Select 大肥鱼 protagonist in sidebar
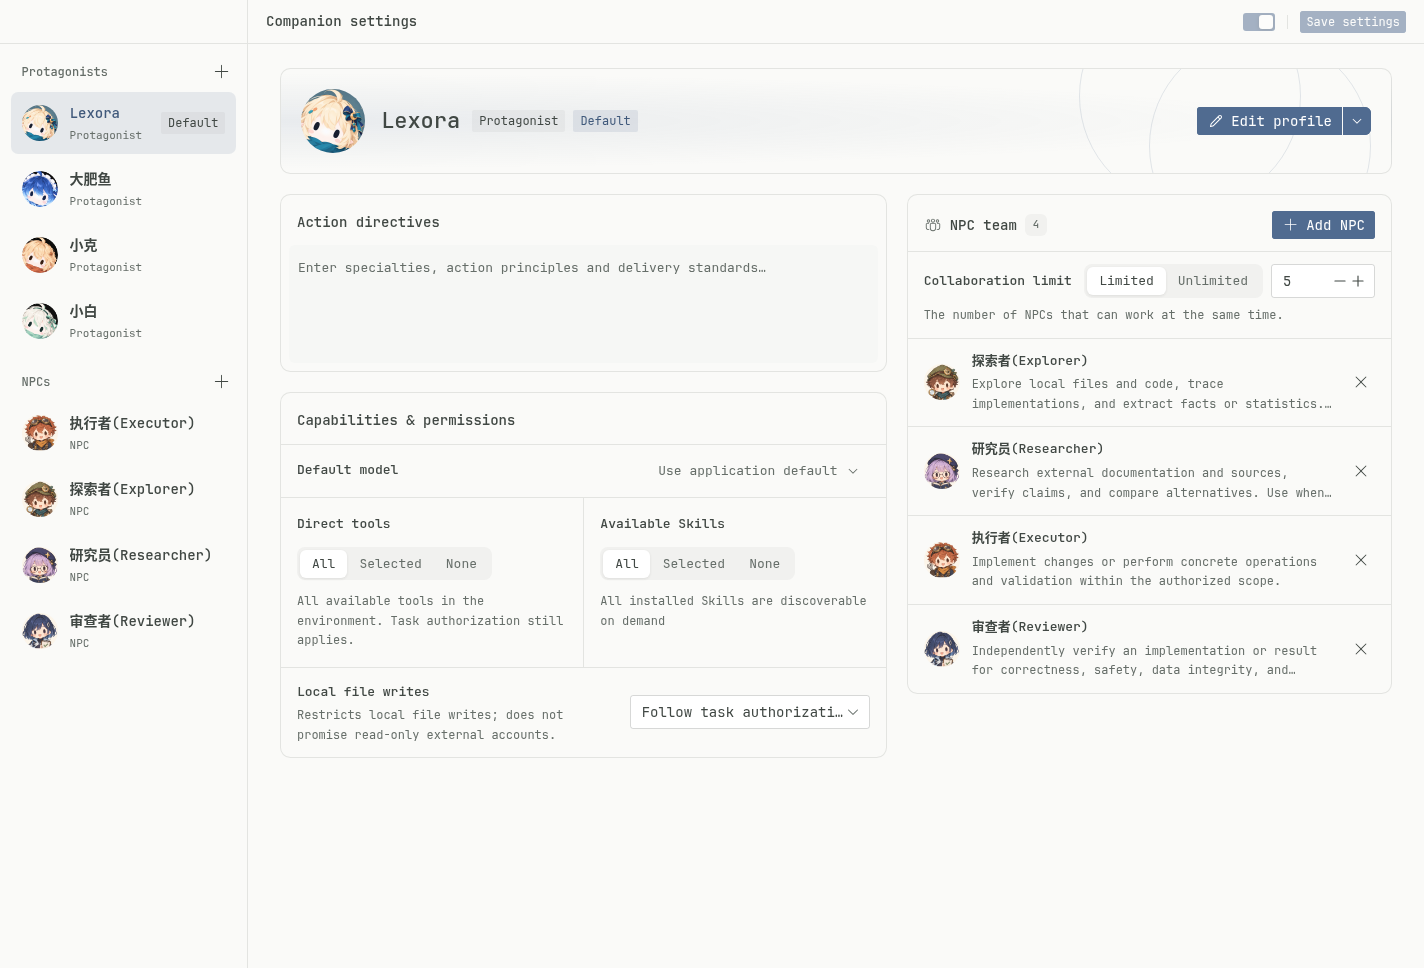The height and width of the screenshot is (968, 1424). click(123, 189)
